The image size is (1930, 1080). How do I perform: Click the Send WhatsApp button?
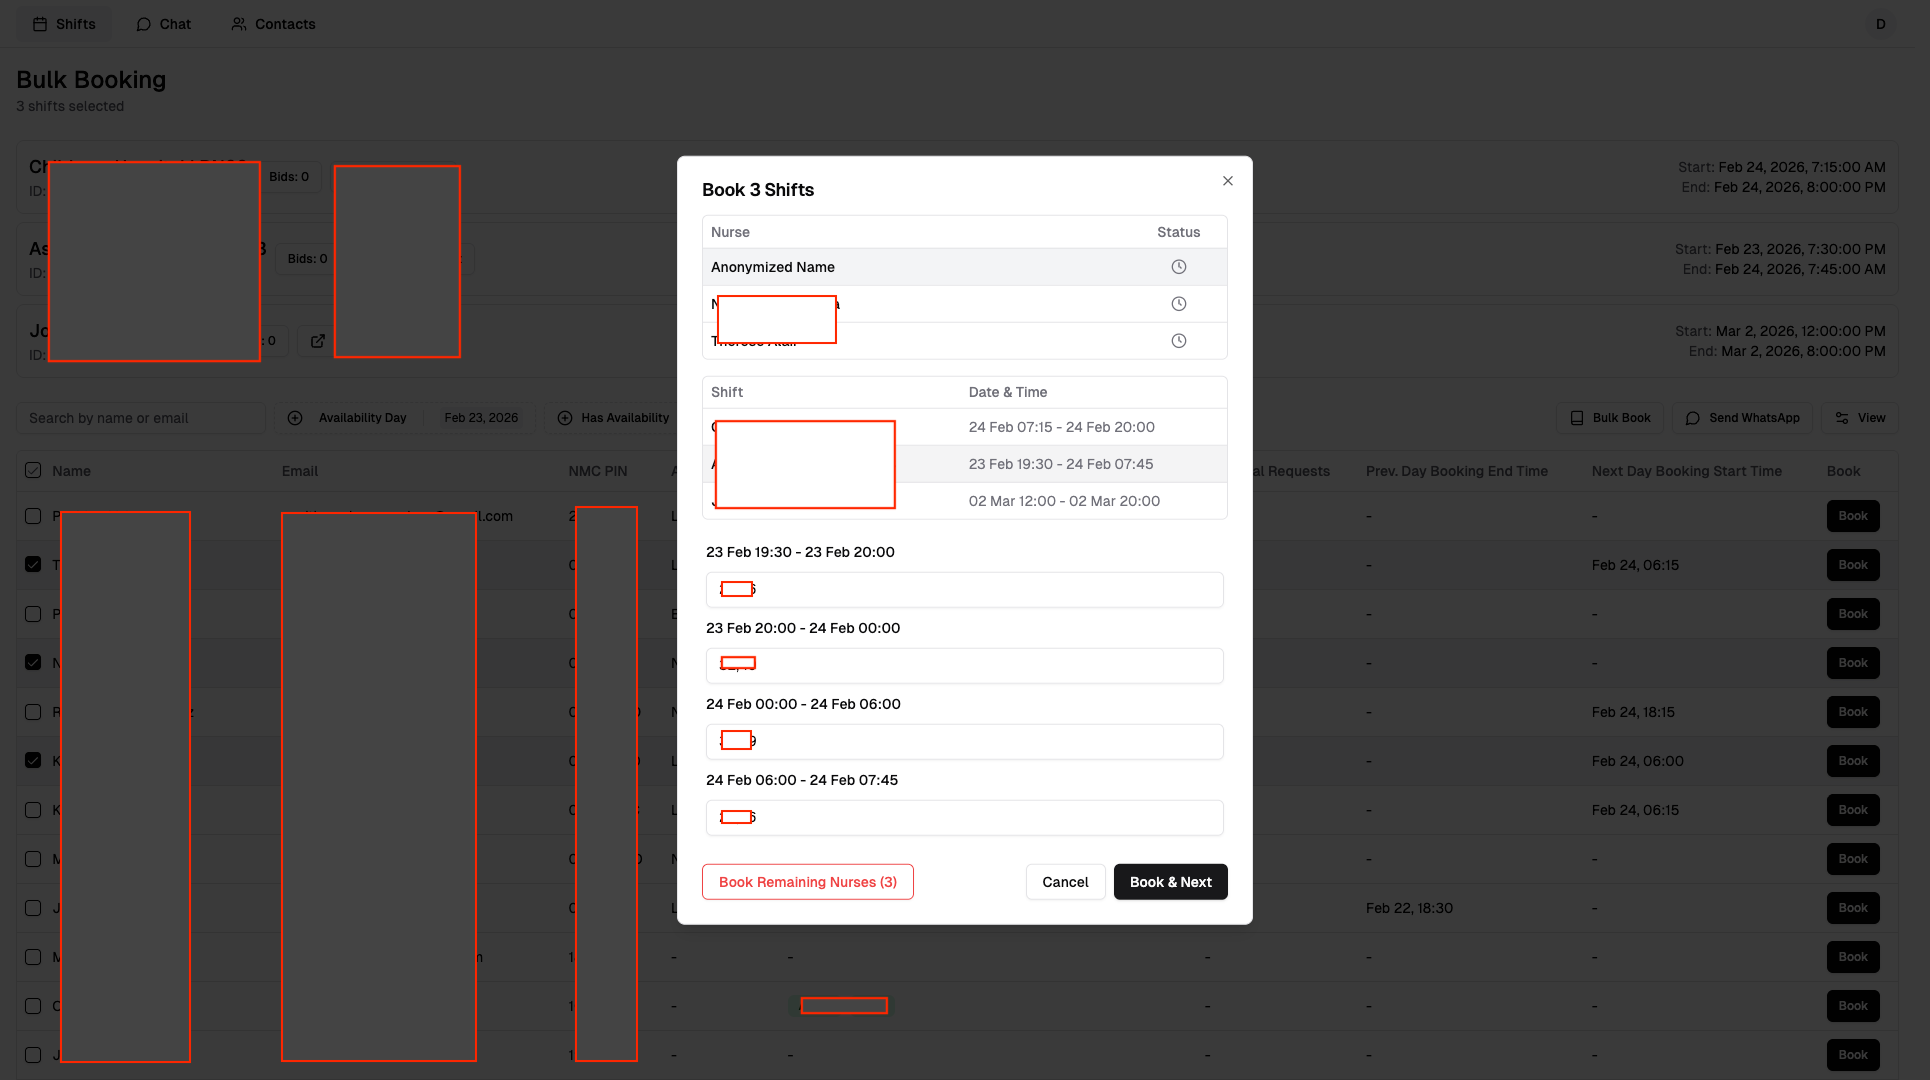(x=1743, y=418)
